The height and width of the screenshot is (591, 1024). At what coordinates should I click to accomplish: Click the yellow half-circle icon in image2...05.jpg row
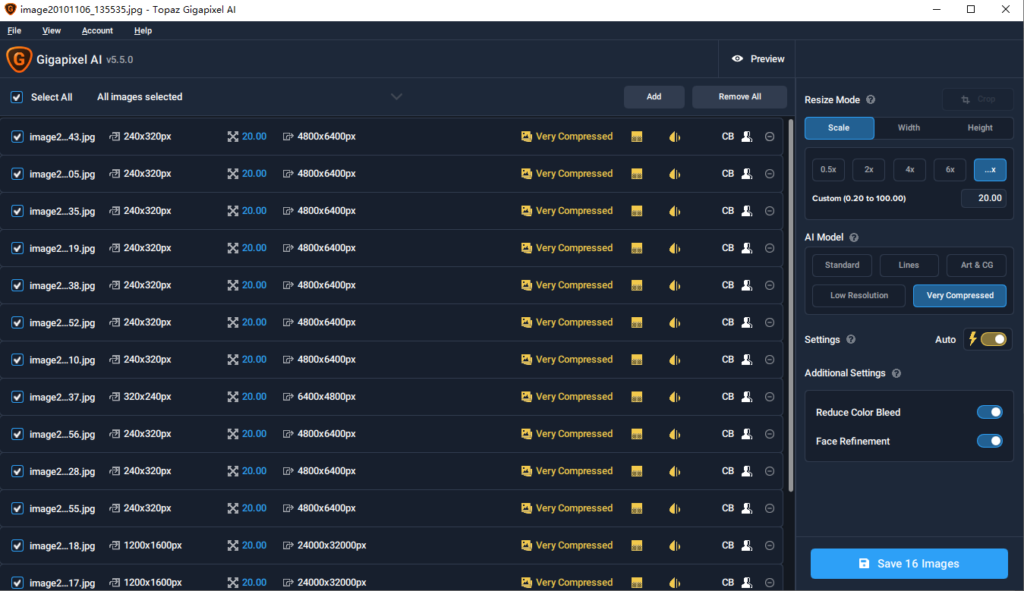pos(675,174)
